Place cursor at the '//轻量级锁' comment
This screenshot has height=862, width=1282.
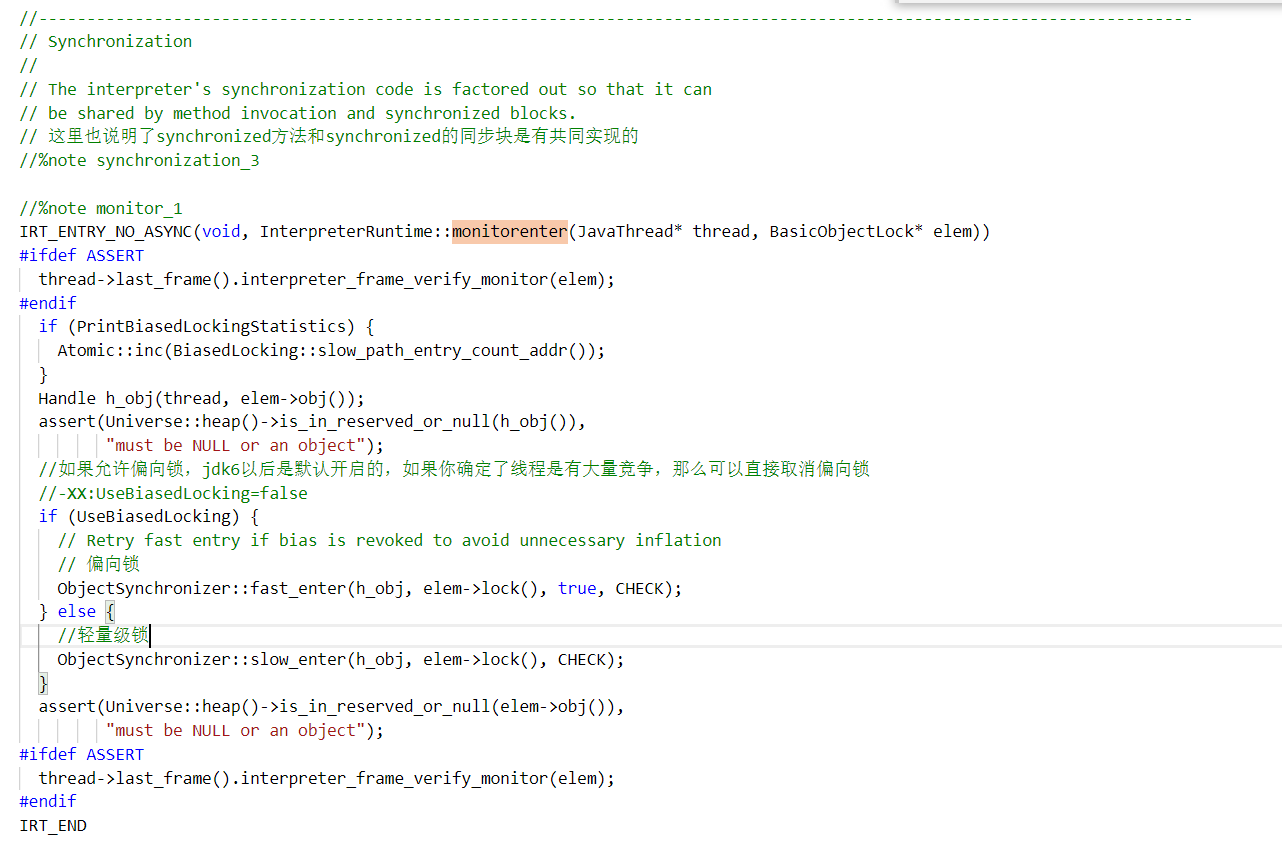point(103,636)
